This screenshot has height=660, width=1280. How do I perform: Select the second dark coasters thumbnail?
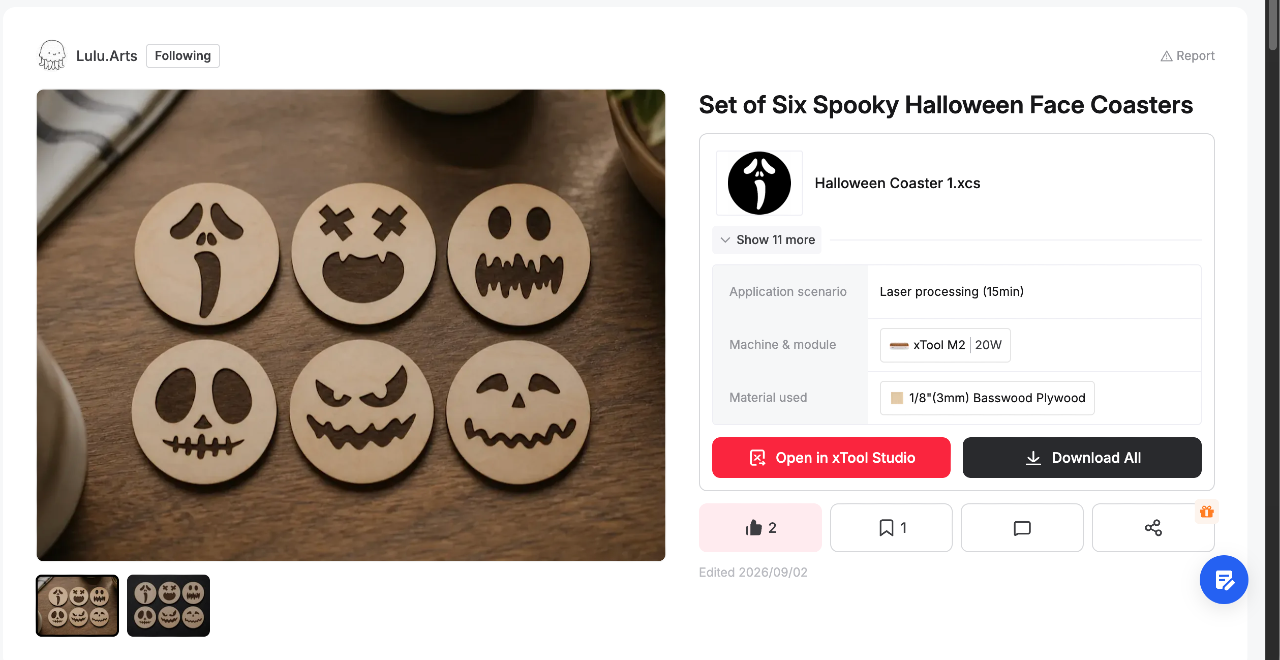(168, 606)
